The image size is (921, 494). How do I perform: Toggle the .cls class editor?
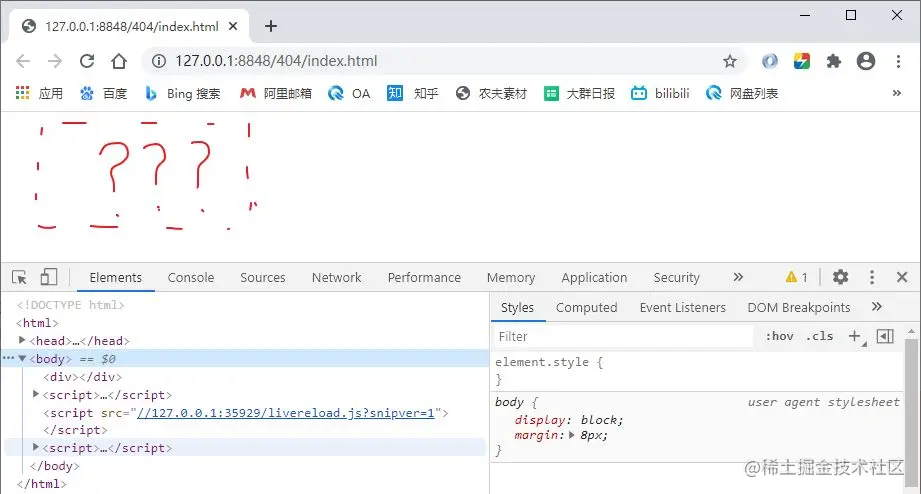pos(819,337)
